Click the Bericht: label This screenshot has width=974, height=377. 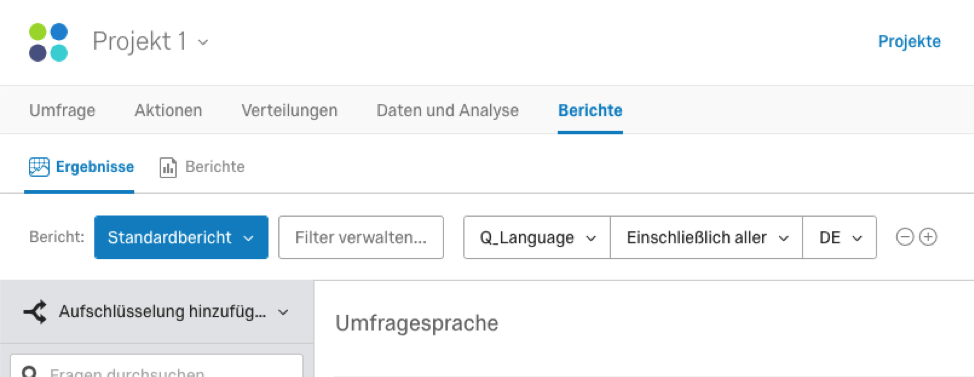[x=57, y=237]
